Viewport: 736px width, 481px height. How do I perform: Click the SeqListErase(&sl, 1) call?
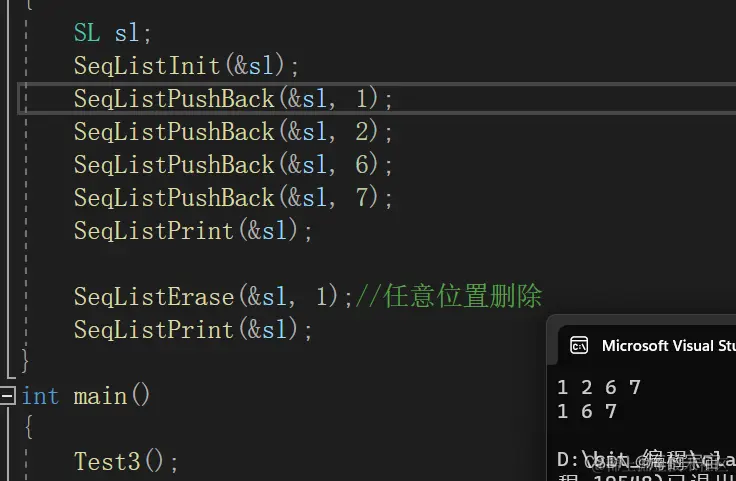coord(213,297)
